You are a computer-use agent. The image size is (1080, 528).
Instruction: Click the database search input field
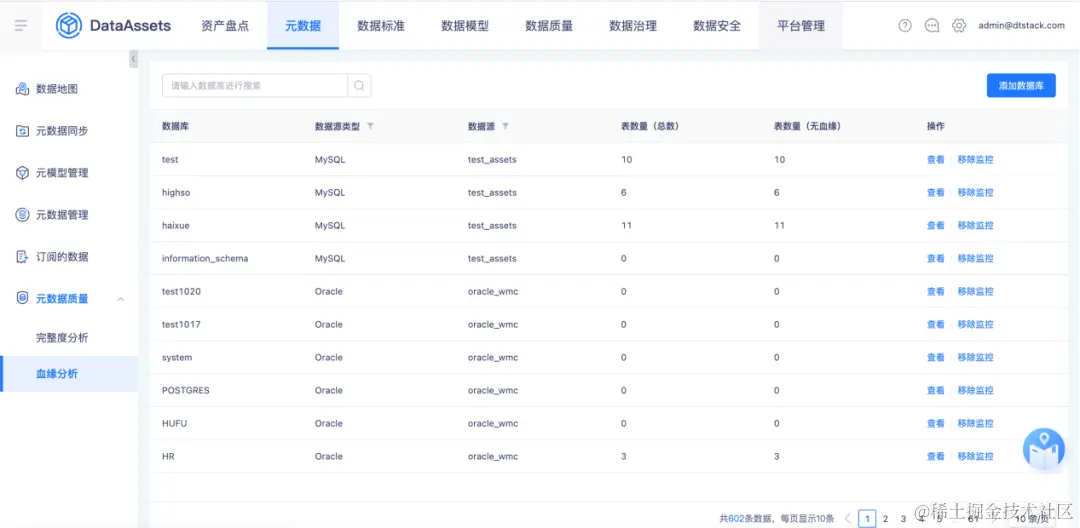coord(255,85)
